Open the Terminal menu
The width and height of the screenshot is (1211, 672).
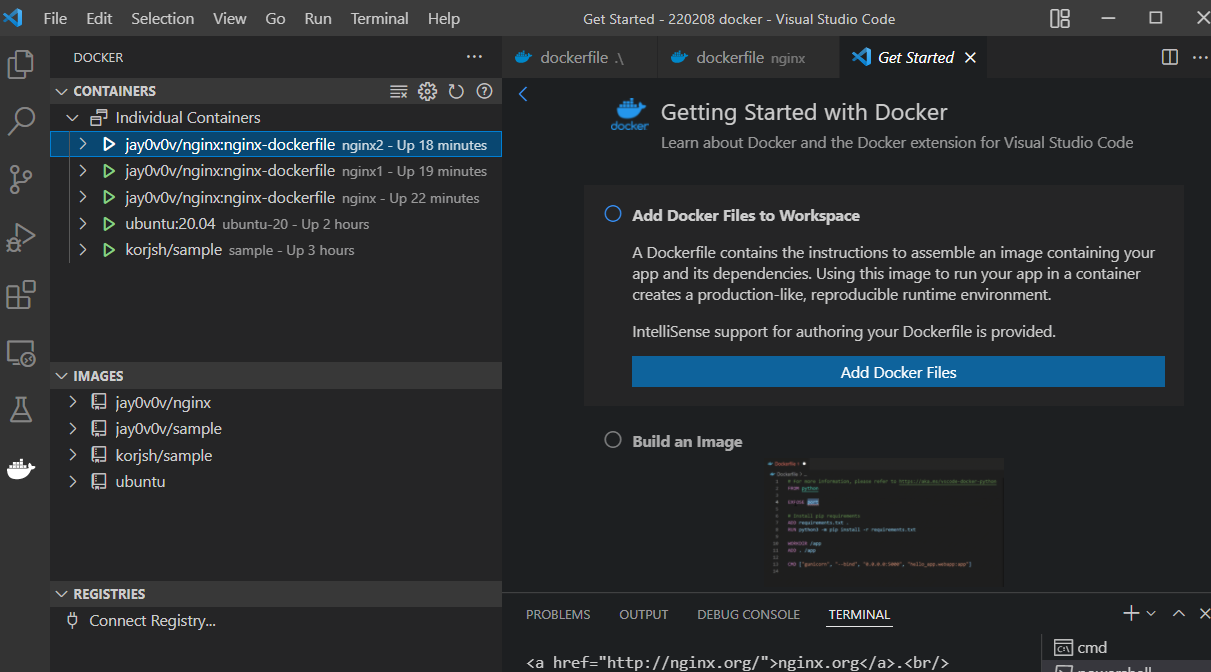point(380,19)
